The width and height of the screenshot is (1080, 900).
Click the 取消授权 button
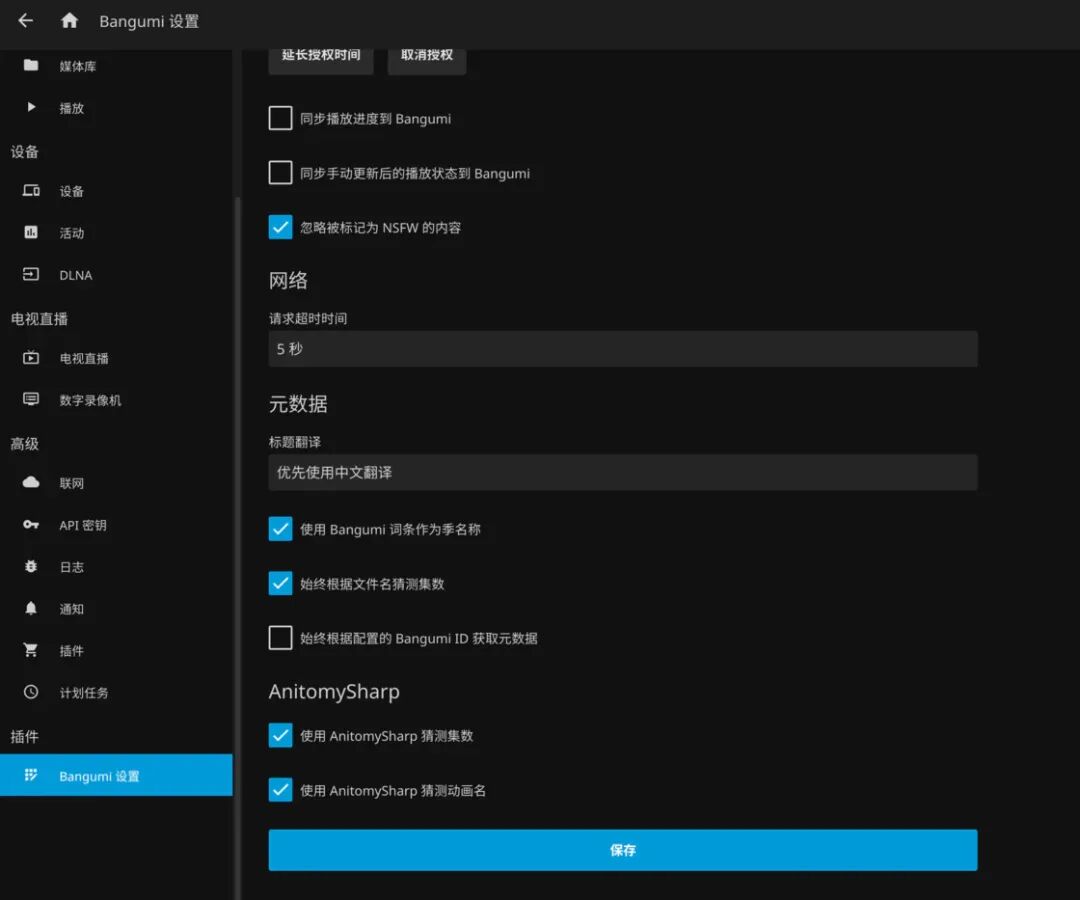pyautogui.click(x=427, y=59)
